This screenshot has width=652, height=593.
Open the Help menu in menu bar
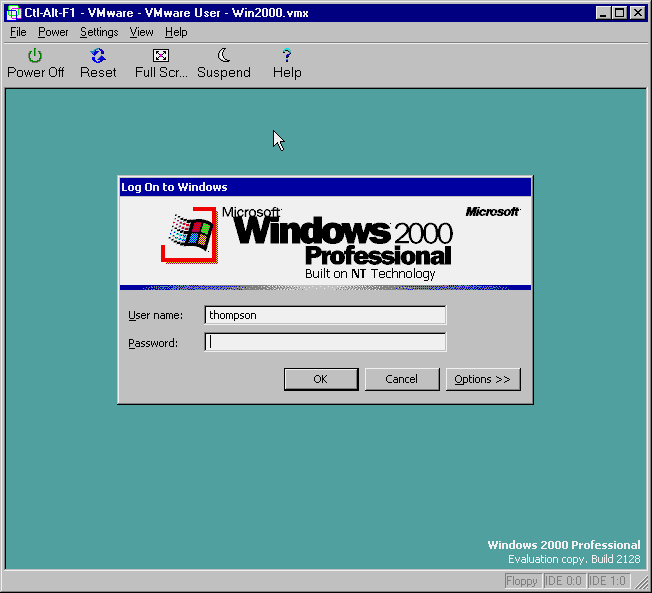[x=176, y=32]
